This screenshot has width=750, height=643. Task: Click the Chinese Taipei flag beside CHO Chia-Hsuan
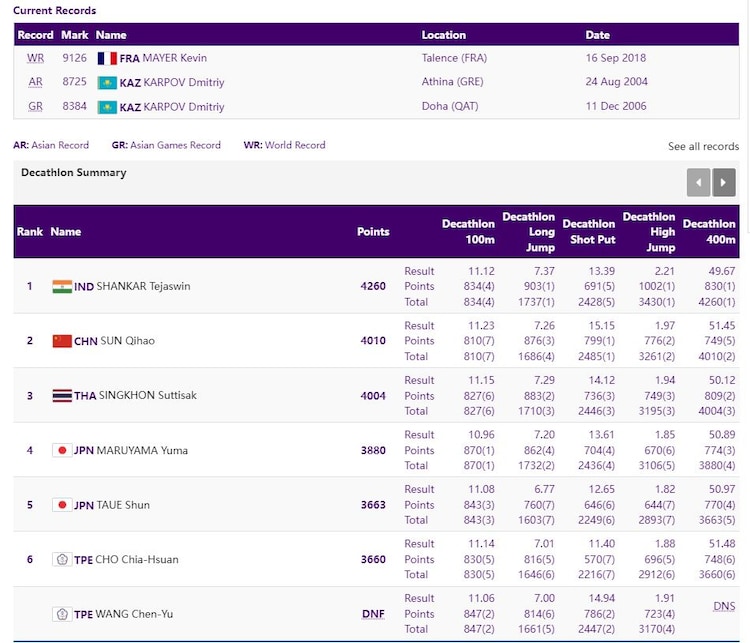pos(62,559)
